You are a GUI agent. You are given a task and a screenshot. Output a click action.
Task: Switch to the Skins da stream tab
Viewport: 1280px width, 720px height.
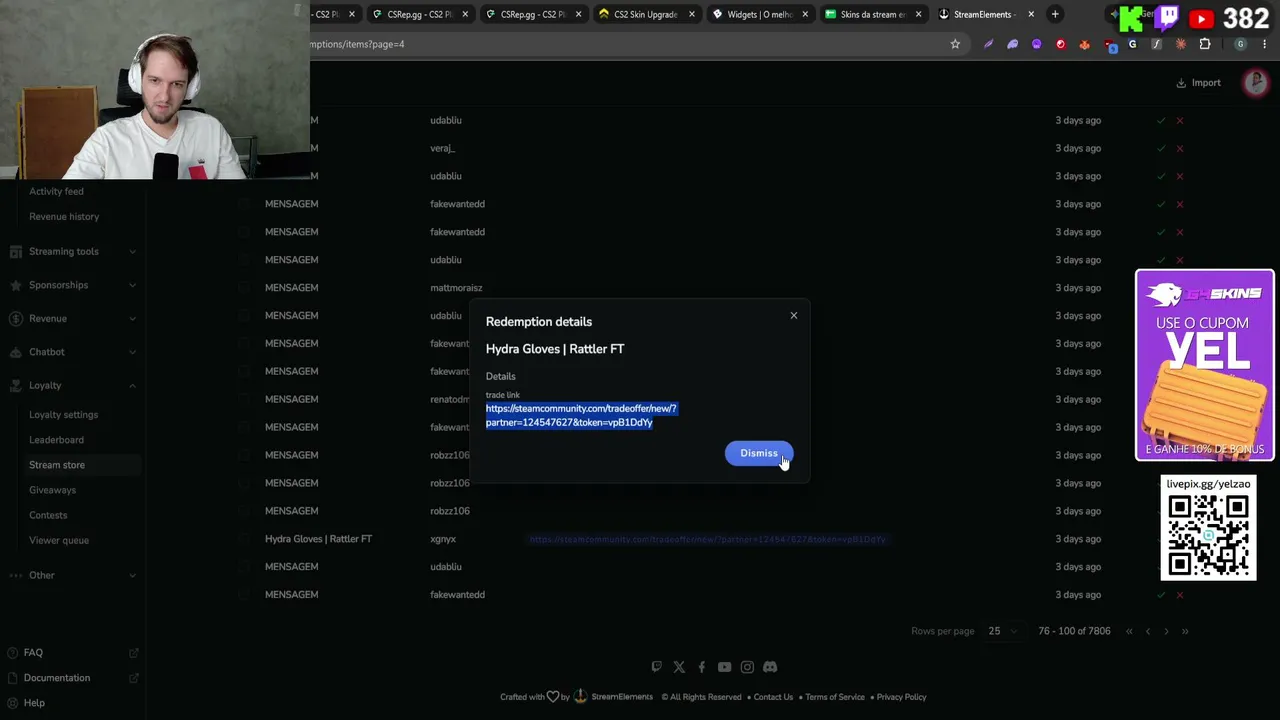(x=873, y=14)
